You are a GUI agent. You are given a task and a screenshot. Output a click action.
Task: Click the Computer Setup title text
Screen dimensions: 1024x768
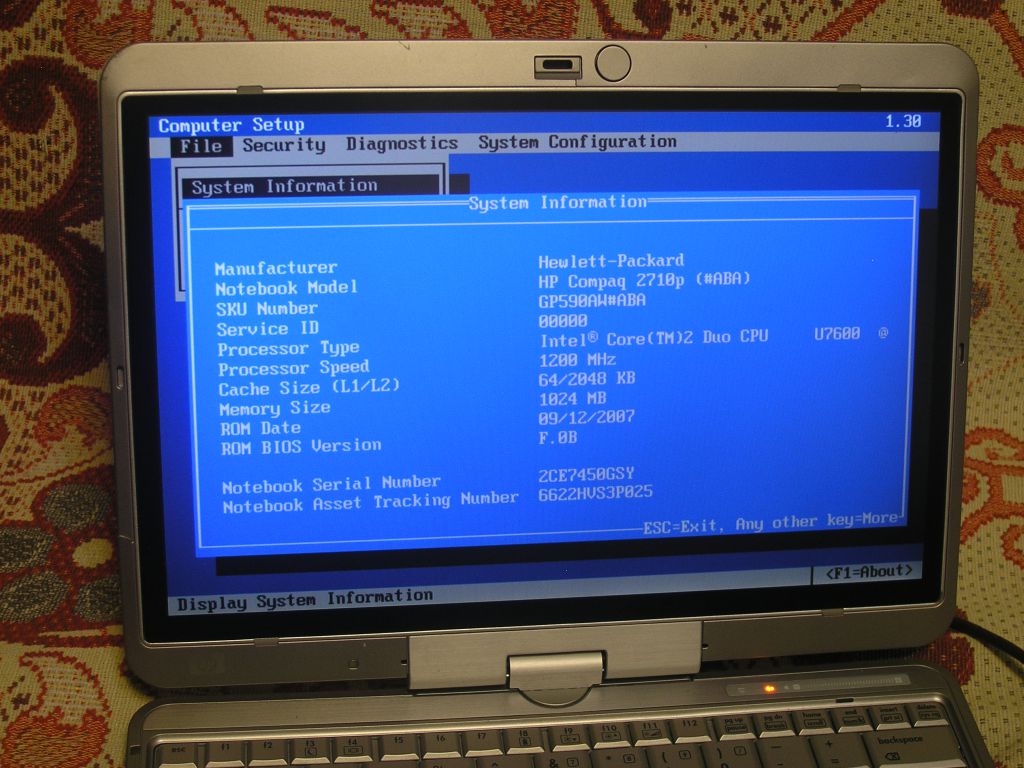(231, 125)
